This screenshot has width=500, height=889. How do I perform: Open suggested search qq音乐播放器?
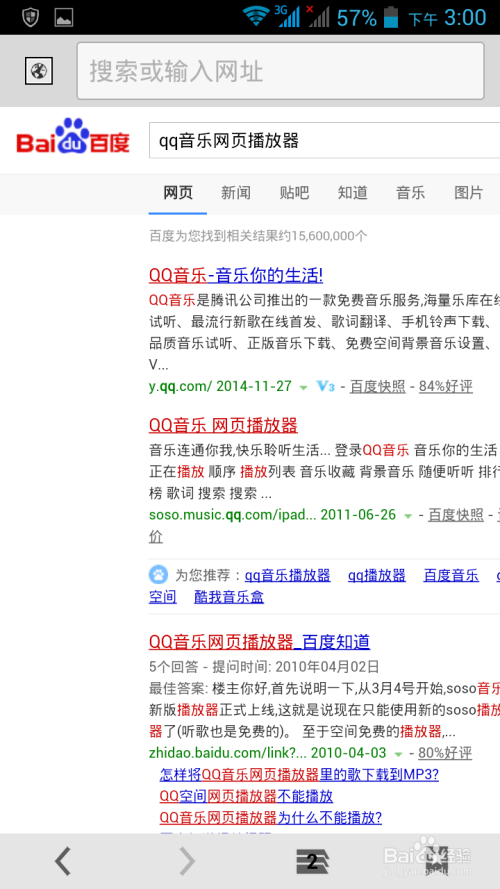(287, 575)
